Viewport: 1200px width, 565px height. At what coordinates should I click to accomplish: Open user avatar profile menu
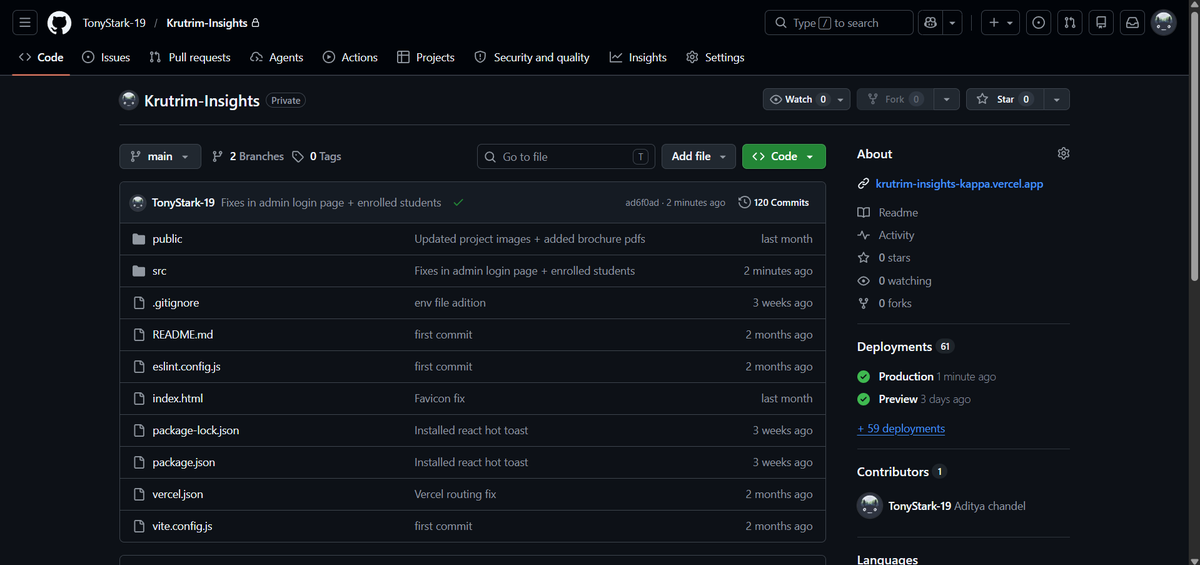[x=1163, y=22]
